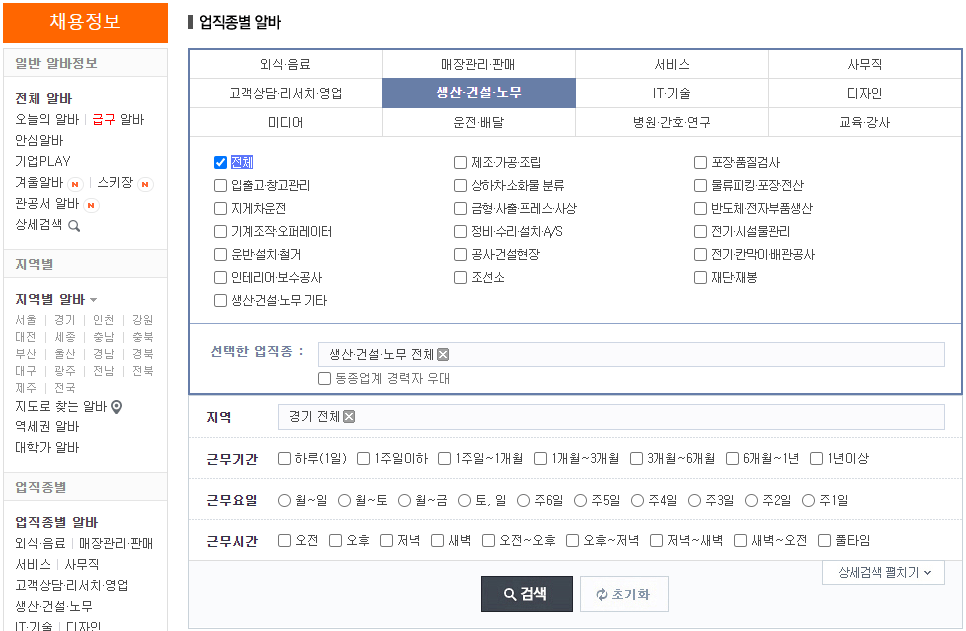Open the 교육·강사 category tab
This screenshot has width=966, height=631.
(x=864, y=122)
